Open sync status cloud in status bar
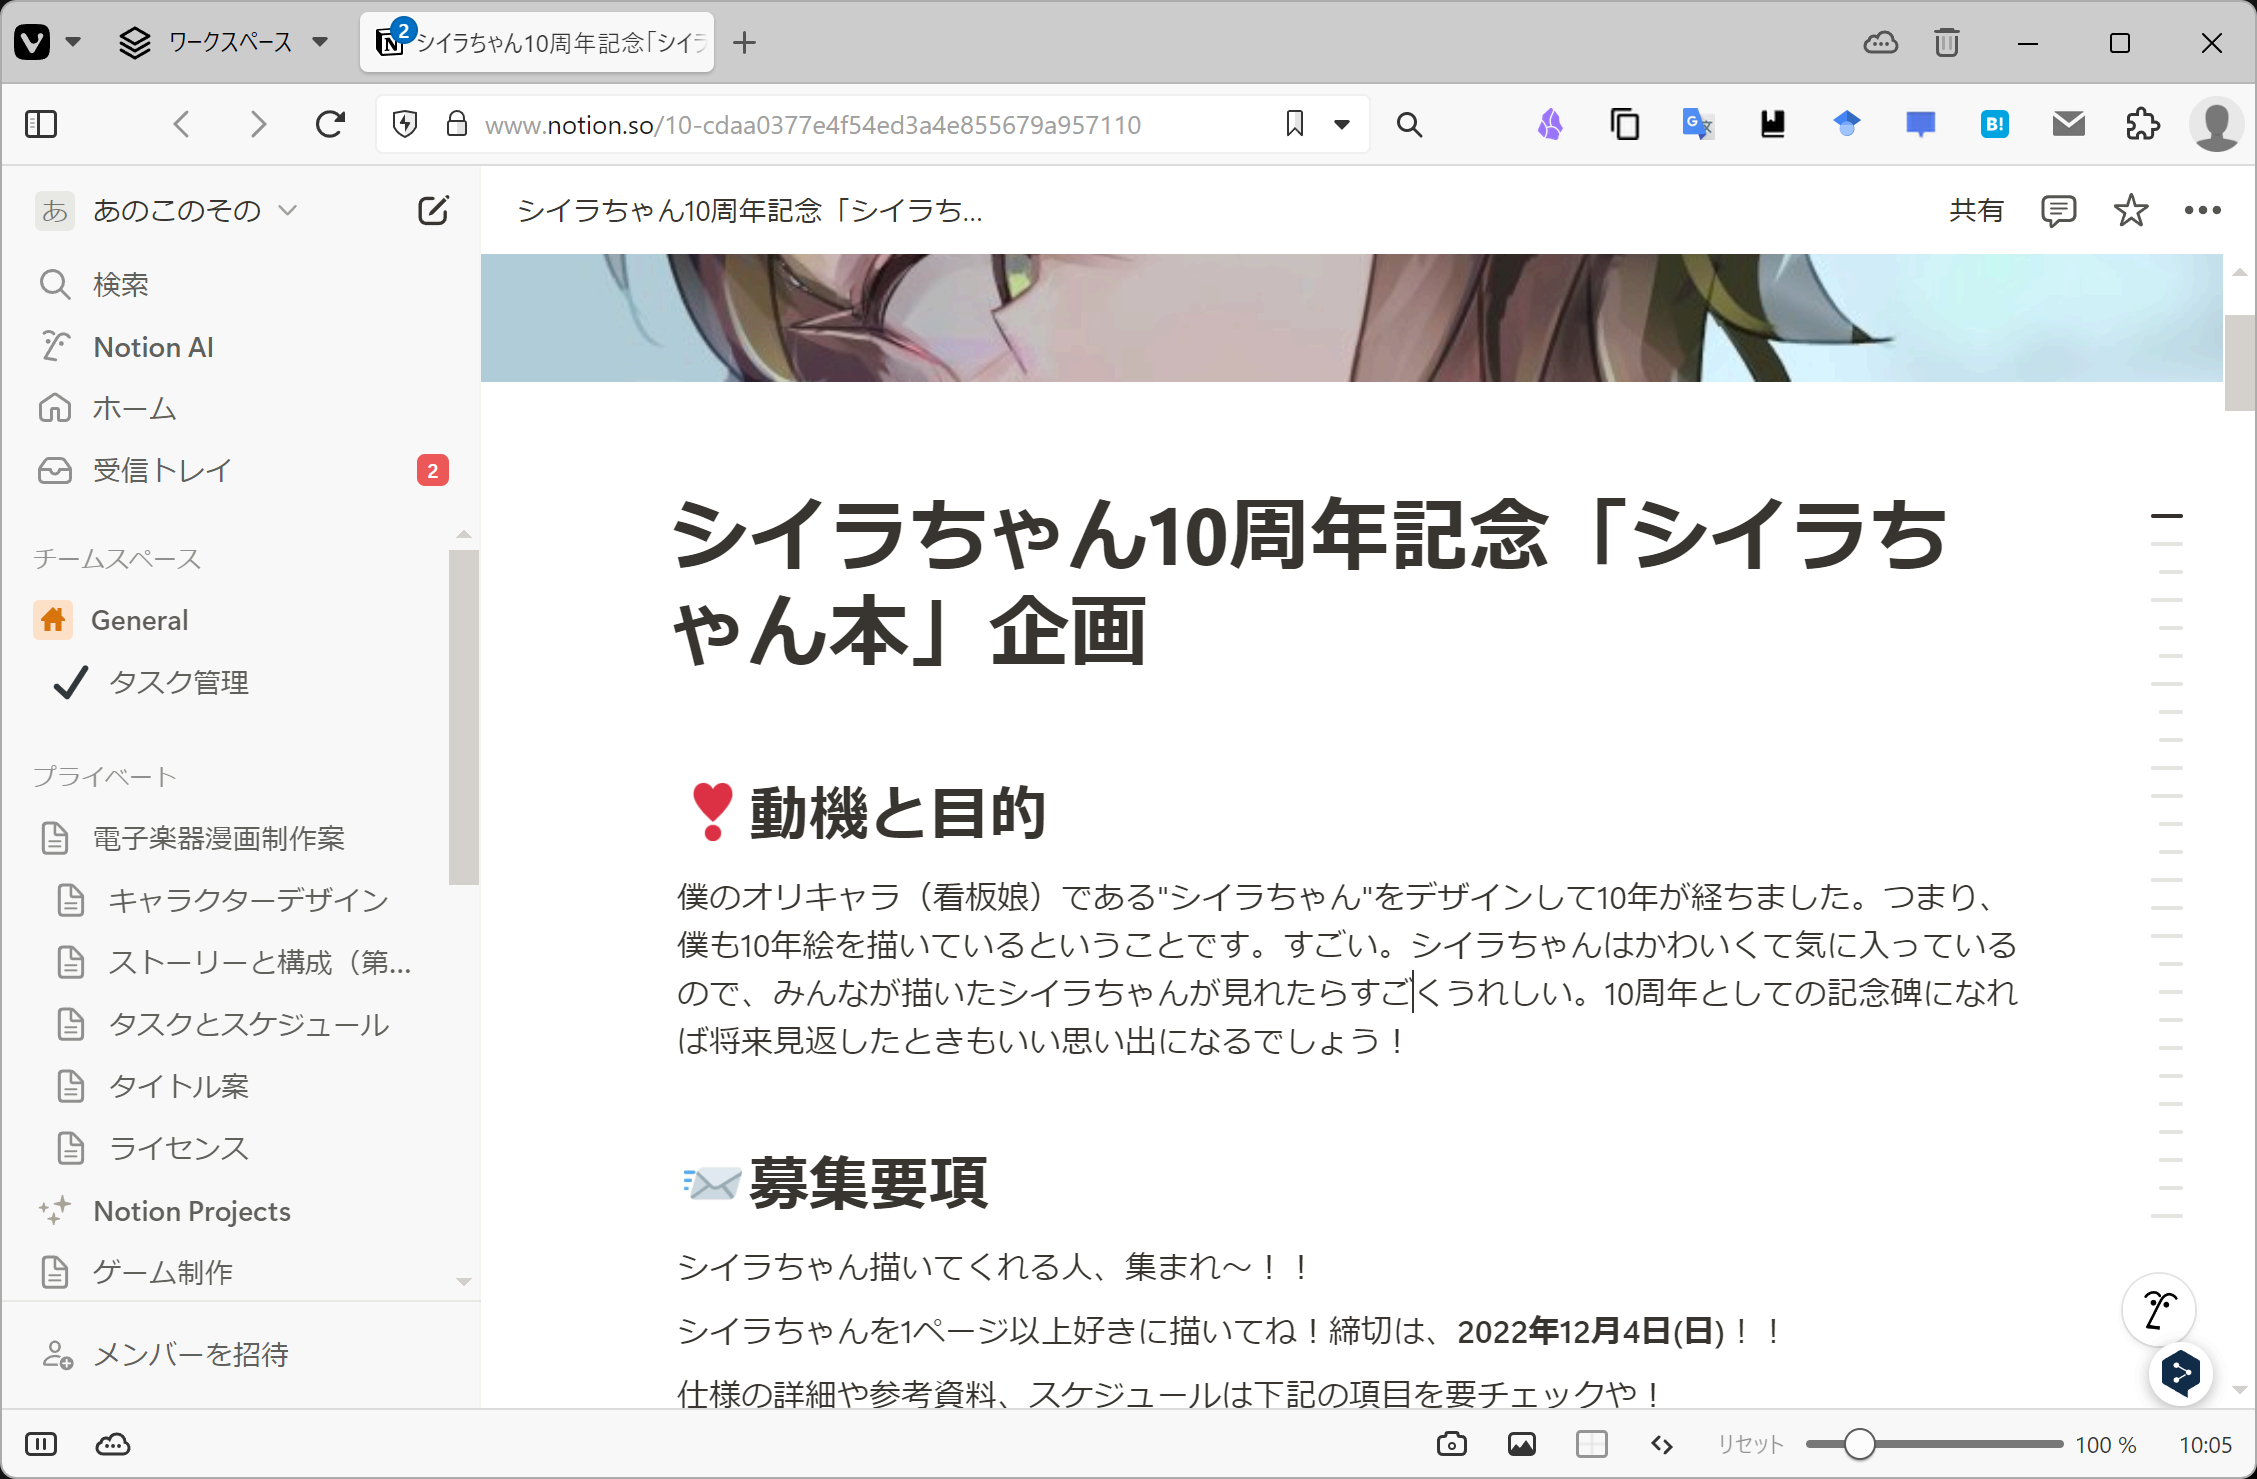The height and width of the screenshot is (1479, 2257). pos(112,1444)
